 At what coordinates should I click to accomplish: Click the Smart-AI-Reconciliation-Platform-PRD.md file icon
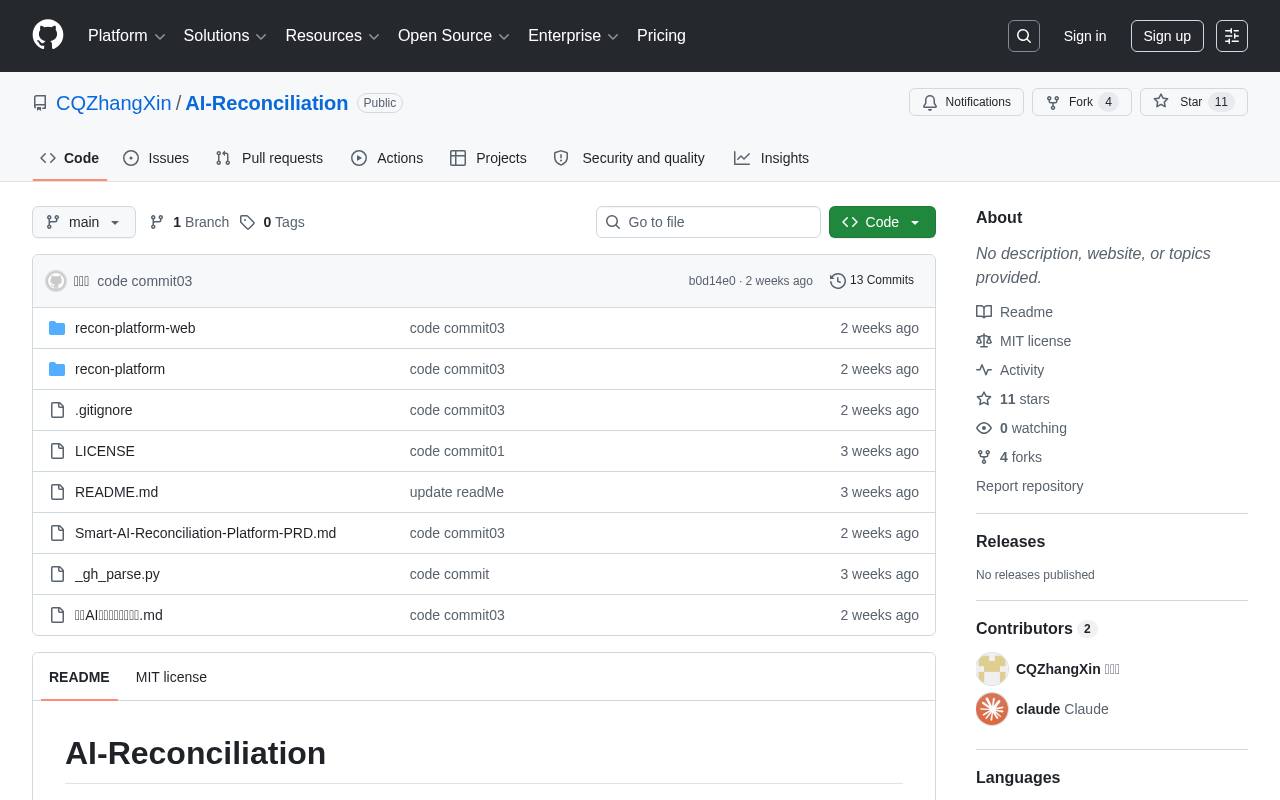coord(57,533)
